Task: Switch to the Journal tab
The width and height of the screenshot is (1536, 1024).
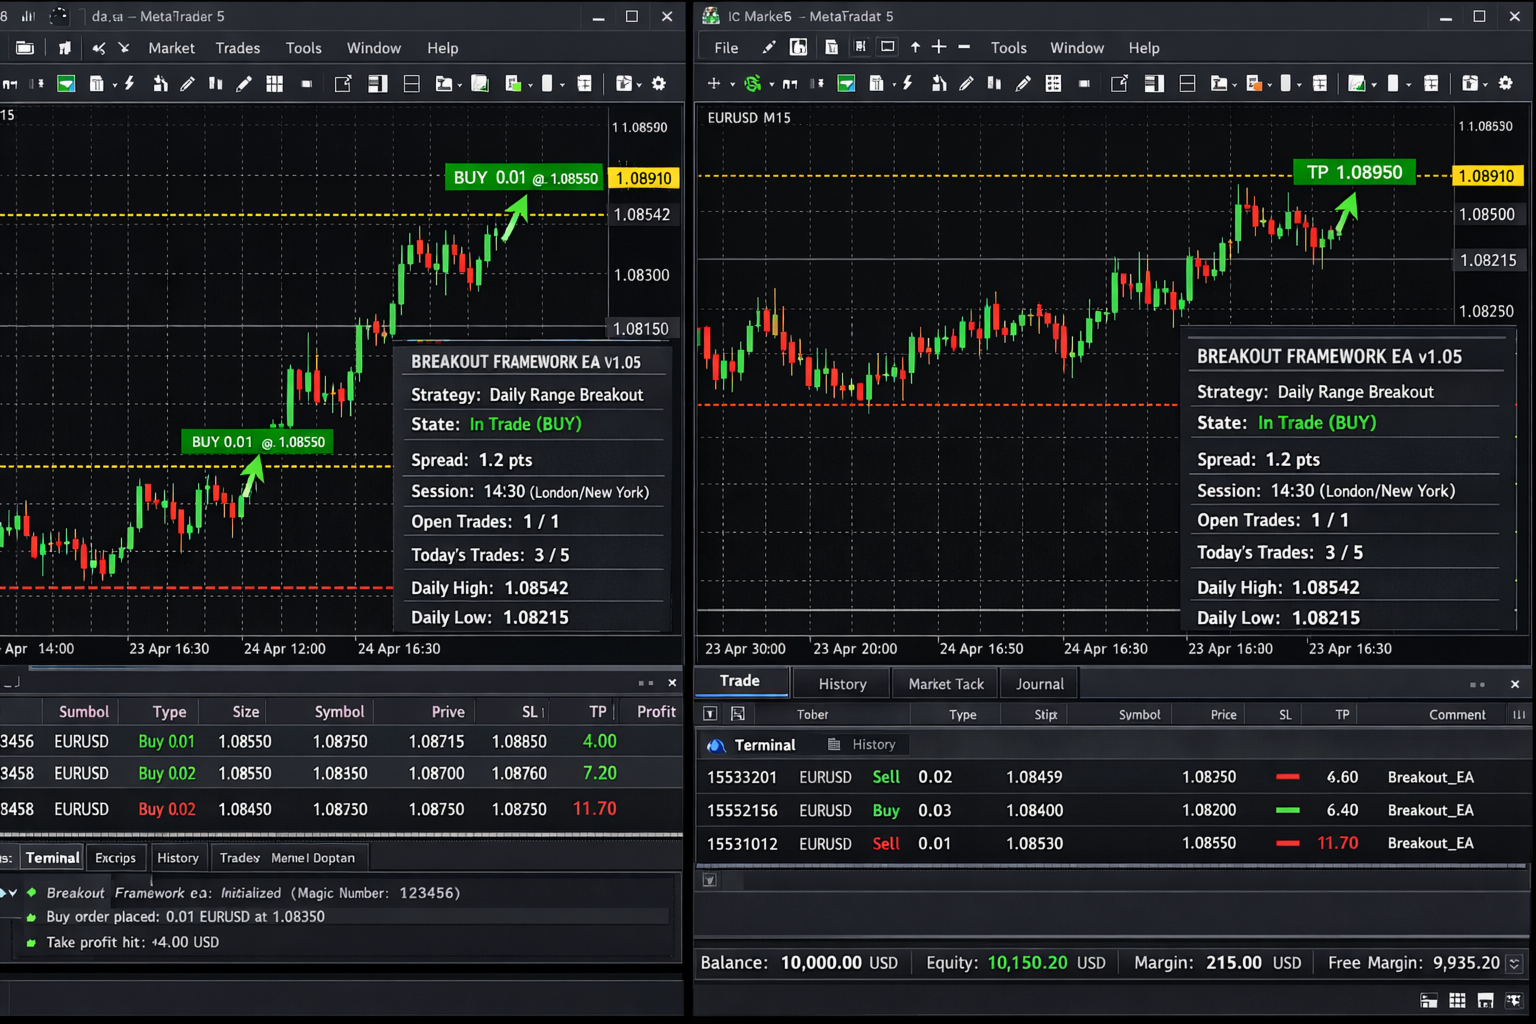Action: (x=1039, y=684)
